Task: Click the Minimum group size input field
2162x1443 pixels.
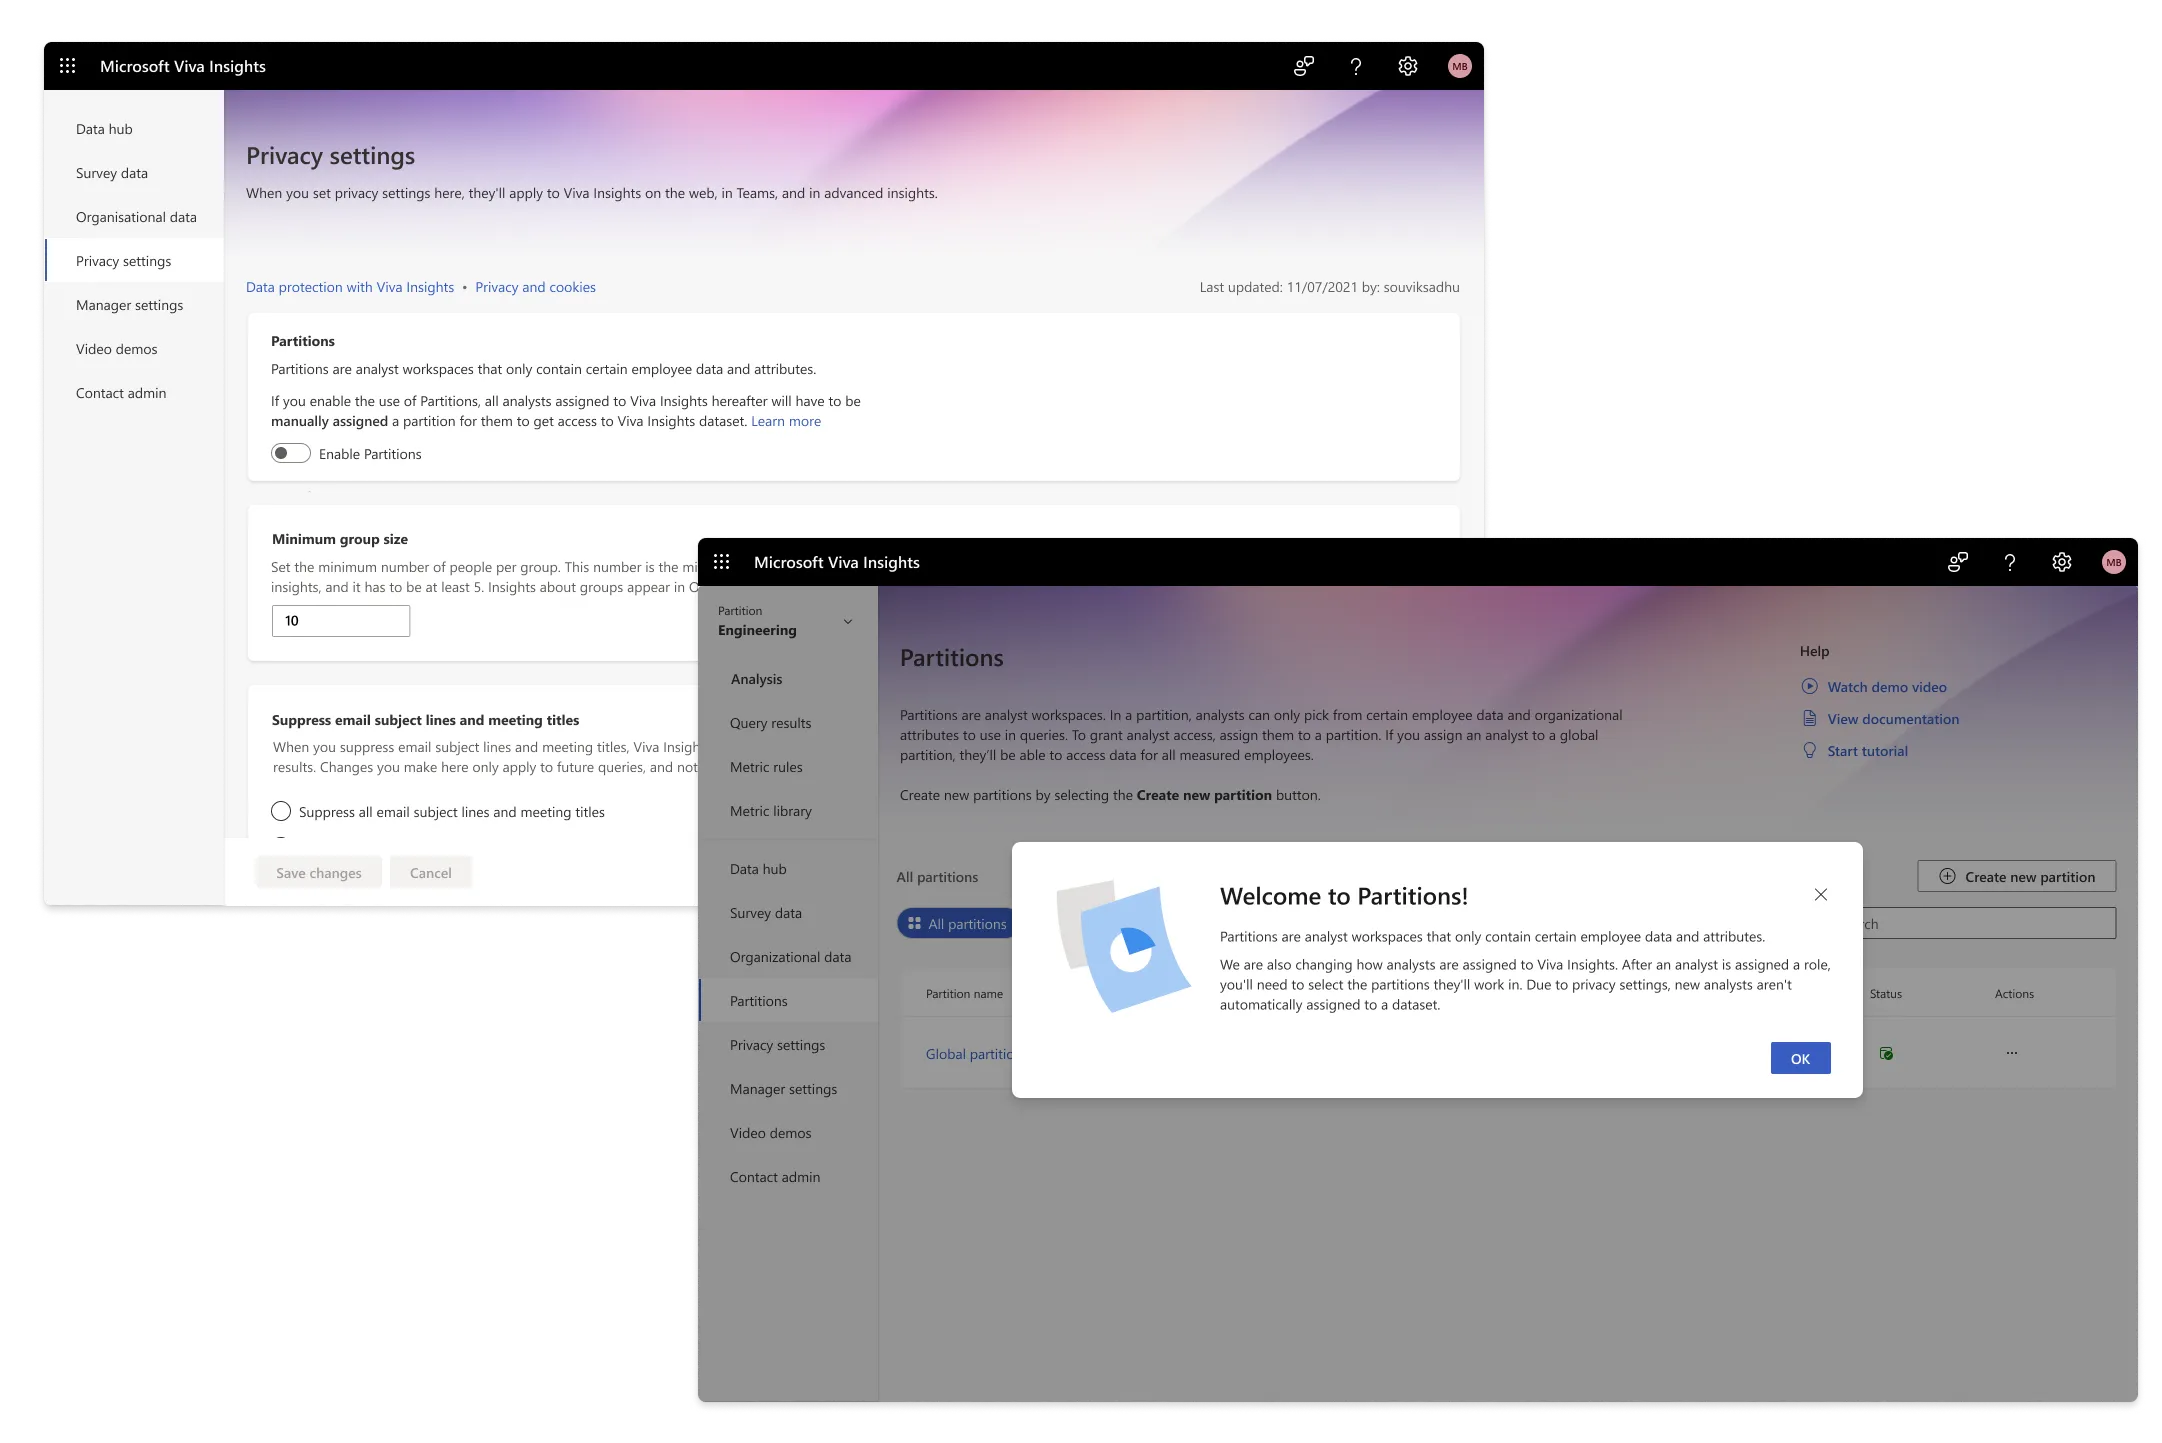Action: 340,620
